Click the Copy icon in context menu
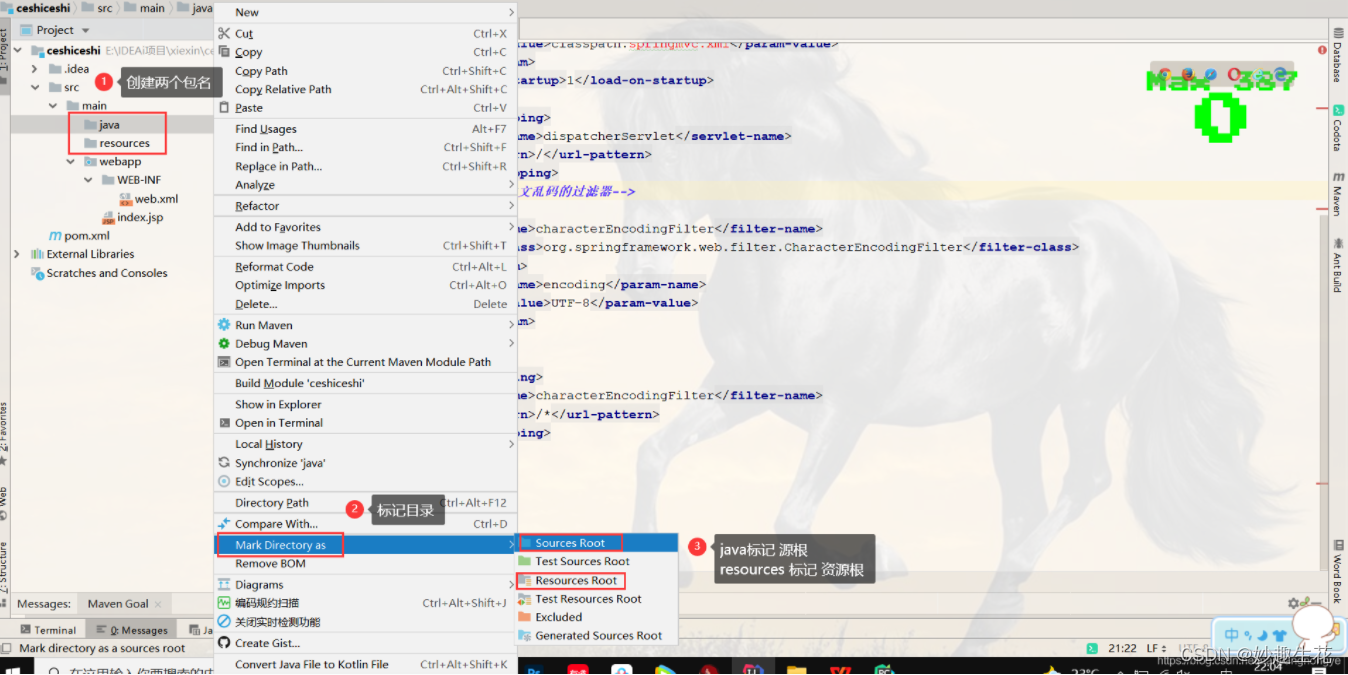Viewport: 1348px width, 675px height. [224, 52]
